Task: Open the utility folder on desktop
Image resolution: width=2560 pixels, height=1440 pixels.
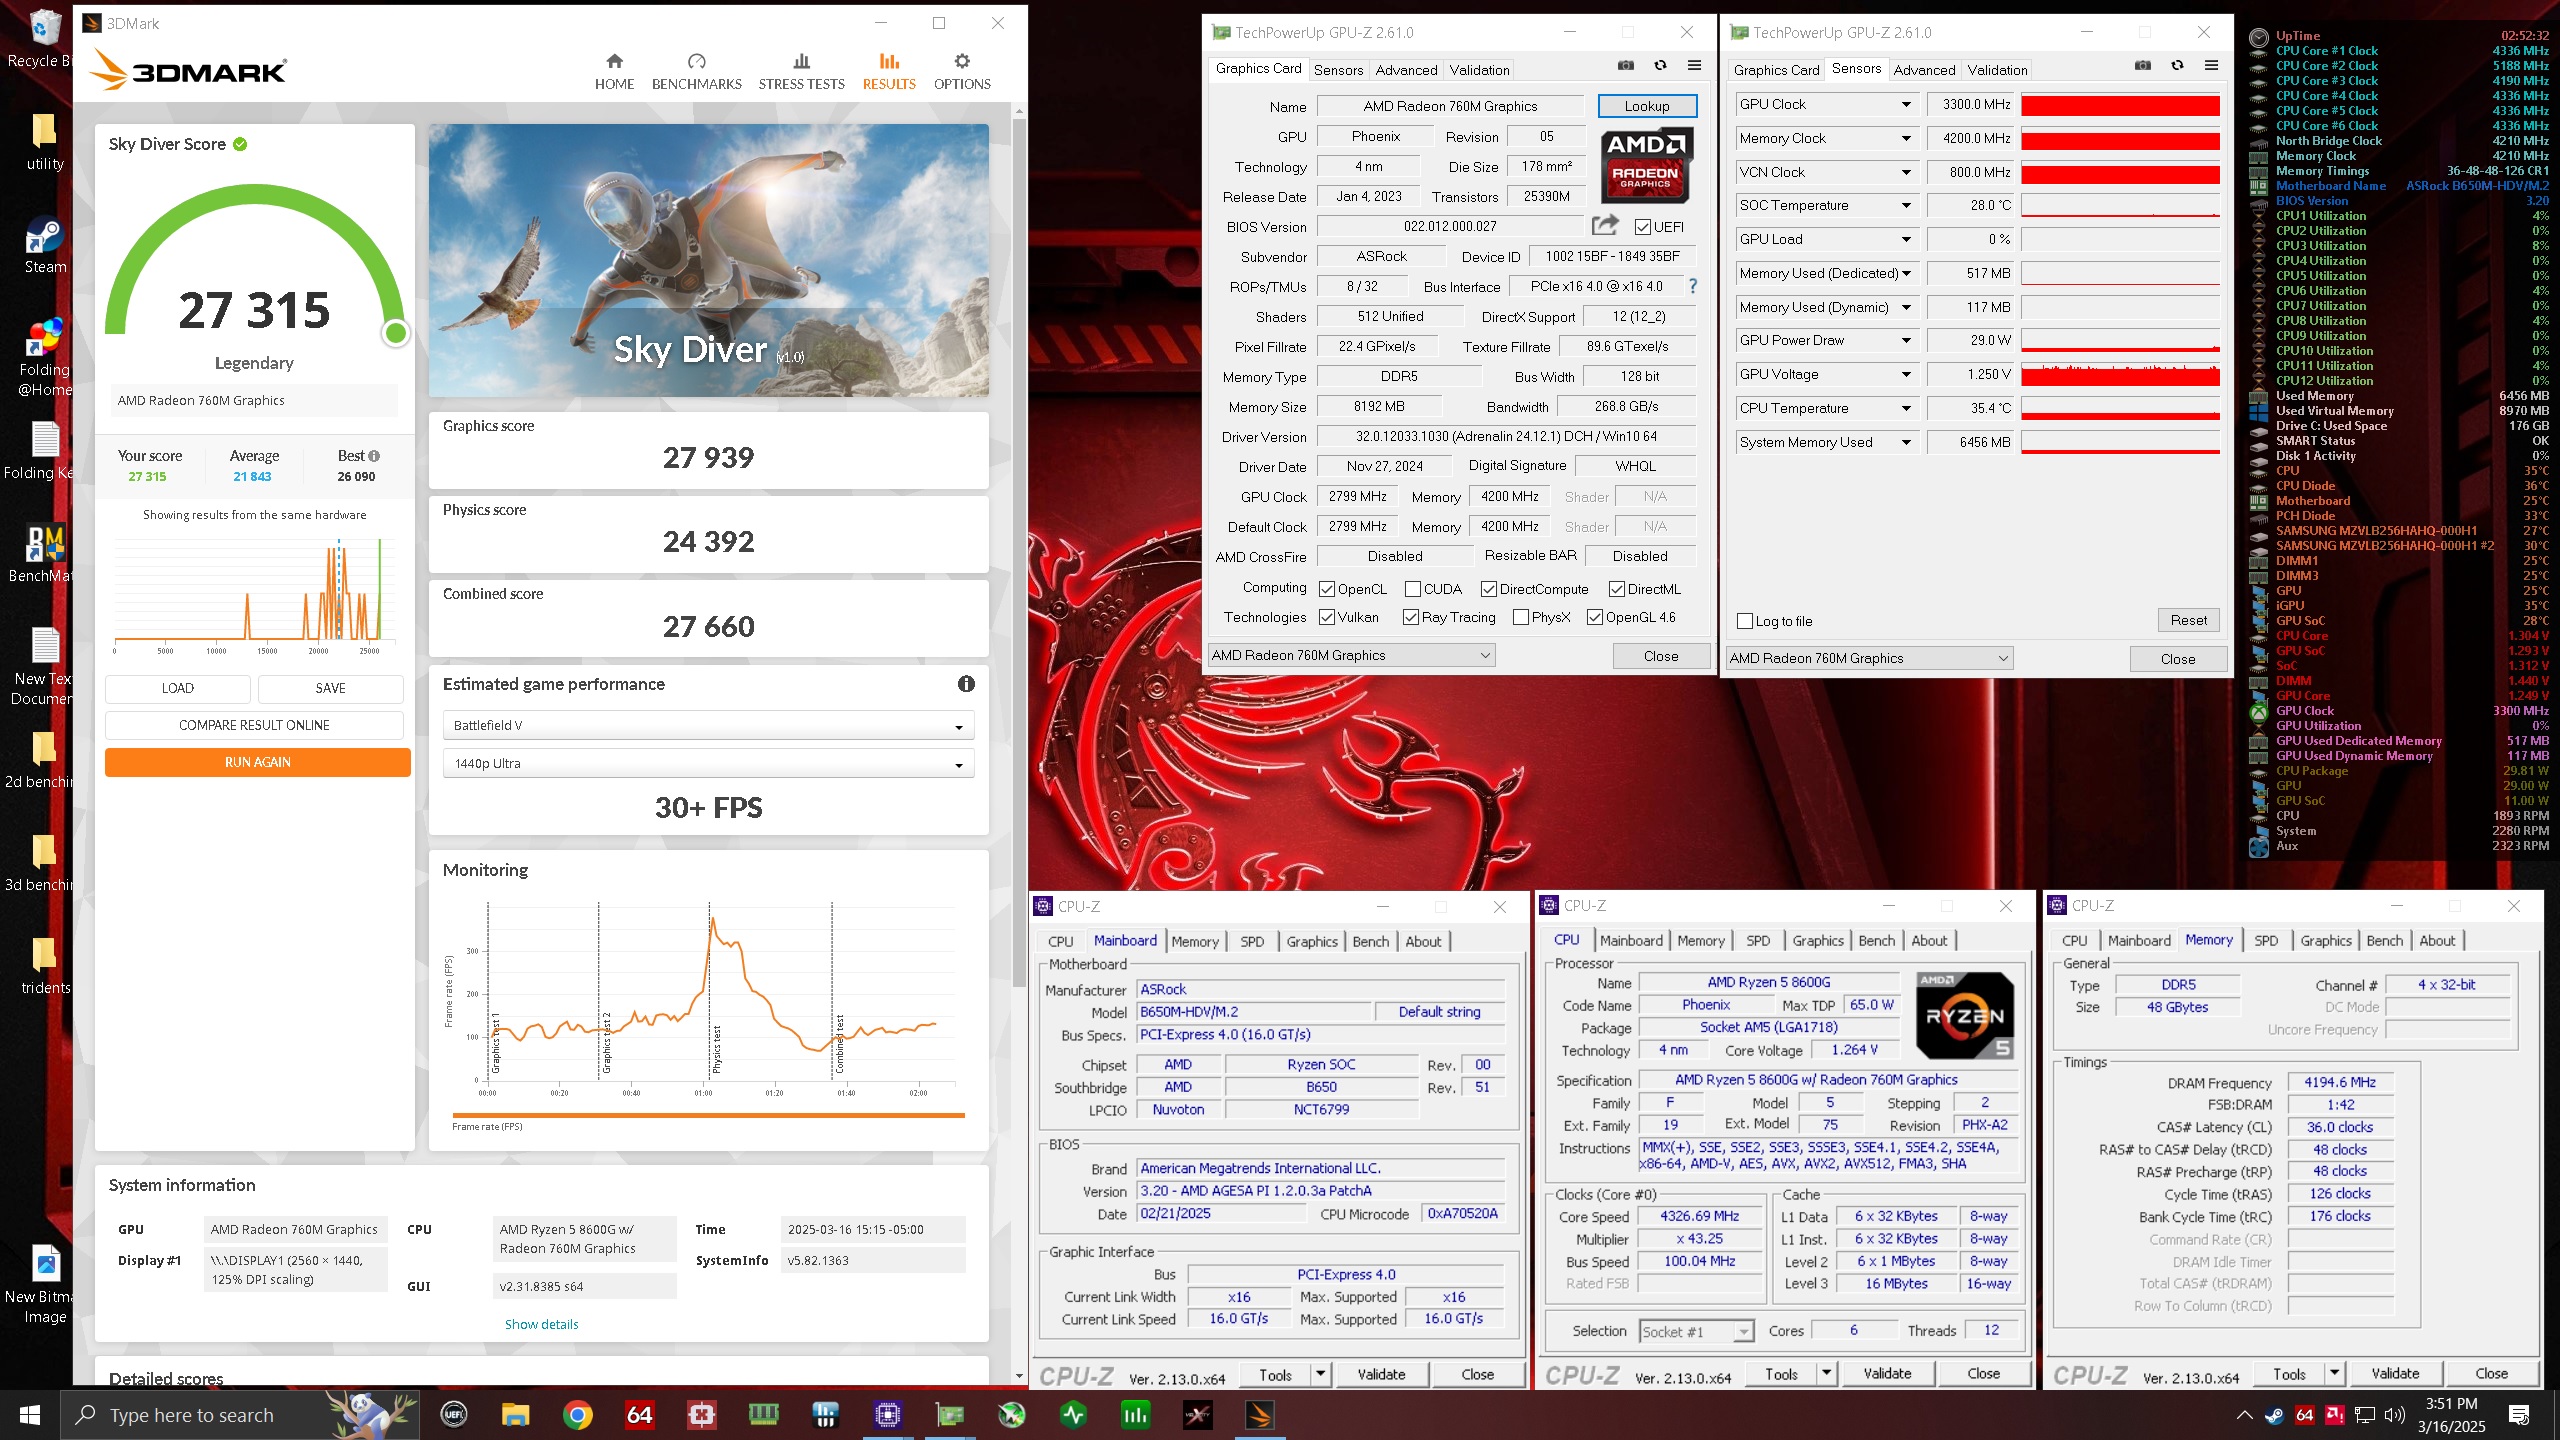Action: (x=45, y=142)
